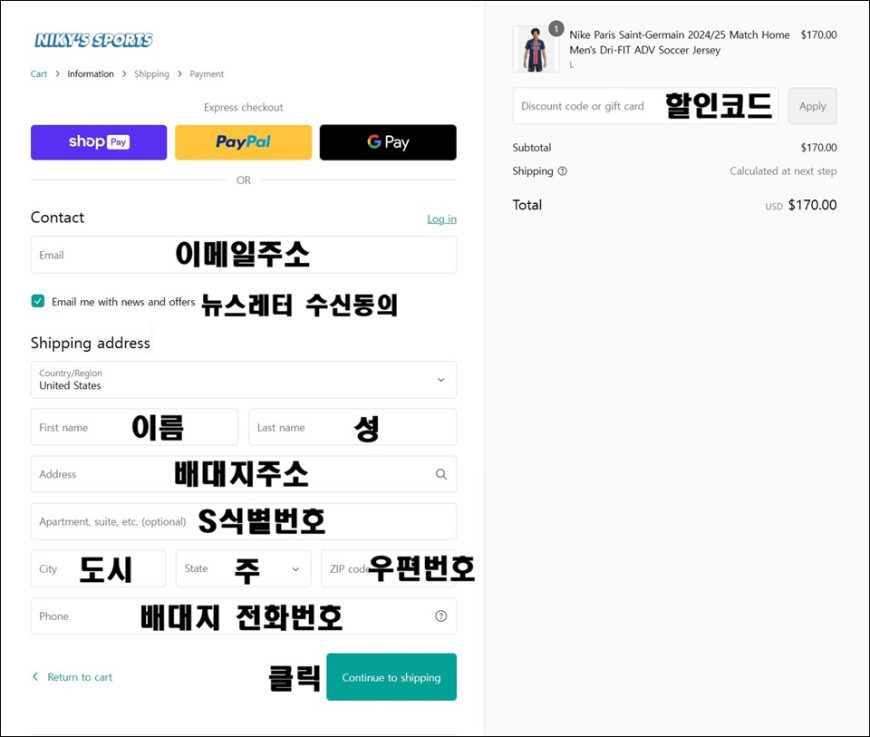
Task: Expand the State dropdown
Action: (244, 568)
